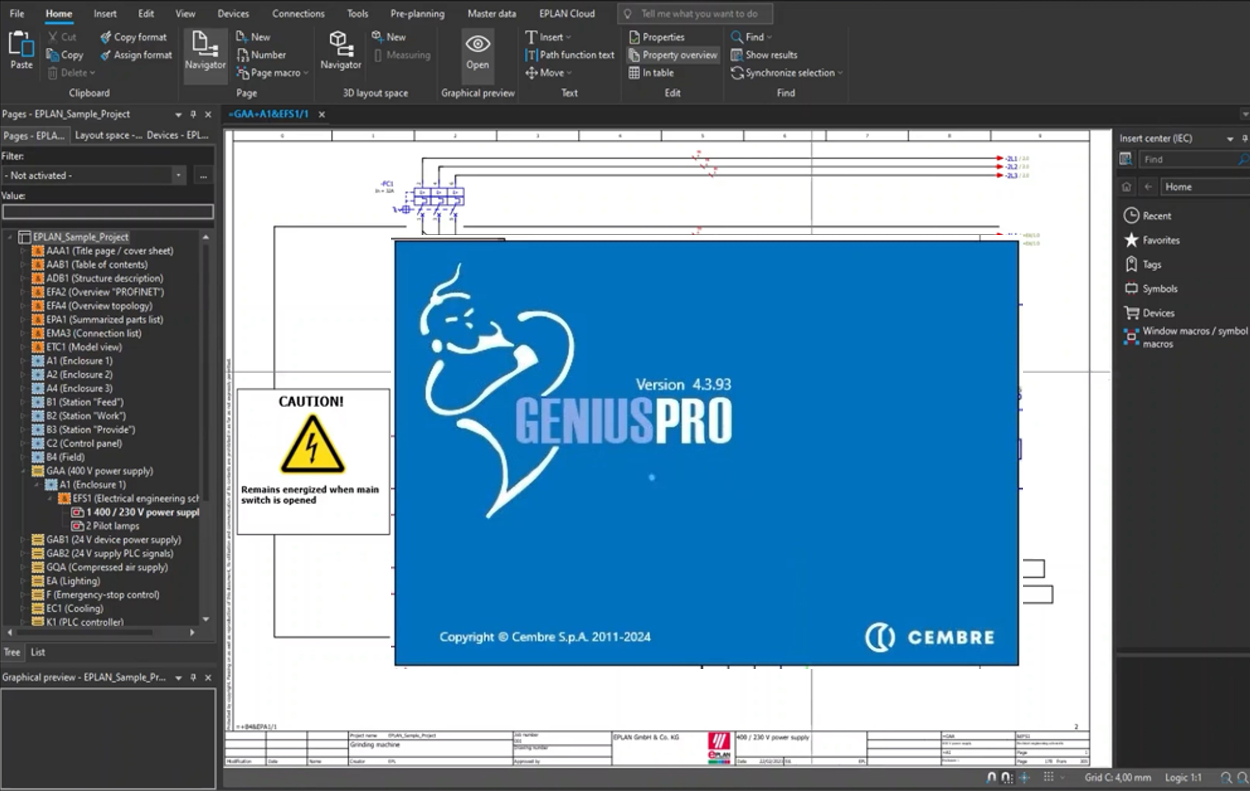Viewport: 1250px width, 791px height.
Task: Toggle the Property overview button
Action: [x=672, y=55]
